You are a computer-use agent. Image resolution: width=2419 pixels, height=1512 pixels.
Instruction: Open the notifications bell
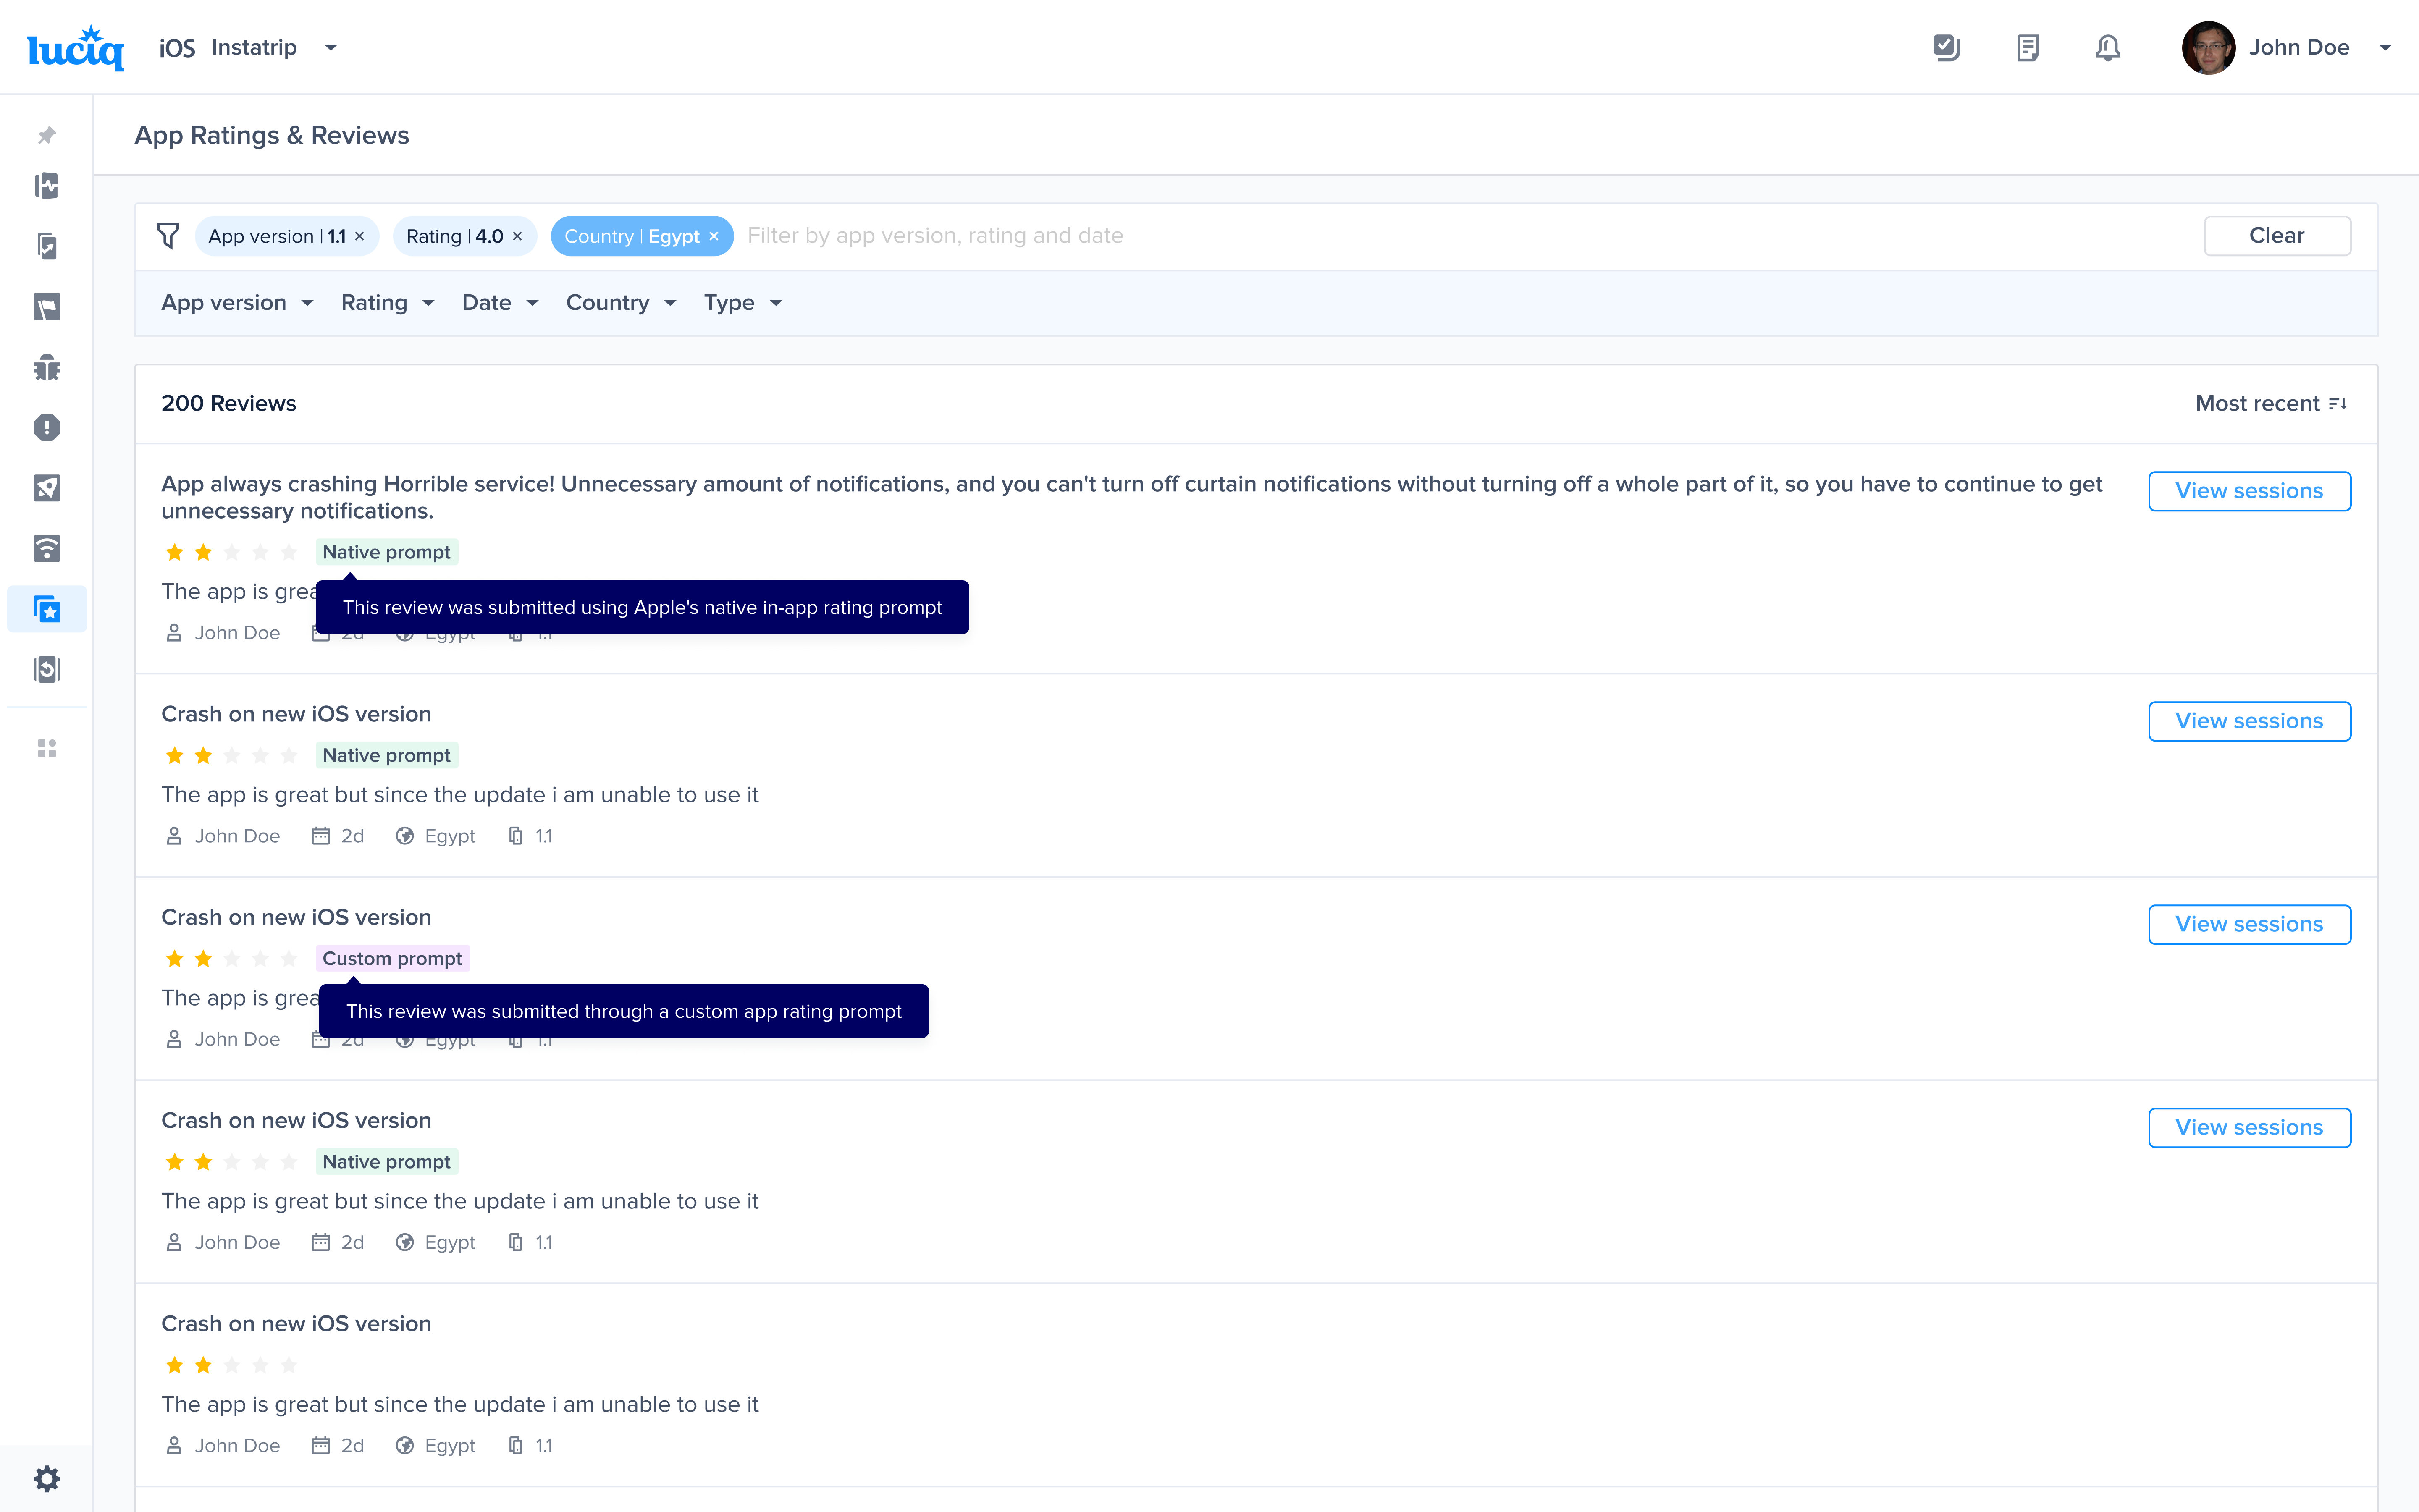tap(2107, 48)
